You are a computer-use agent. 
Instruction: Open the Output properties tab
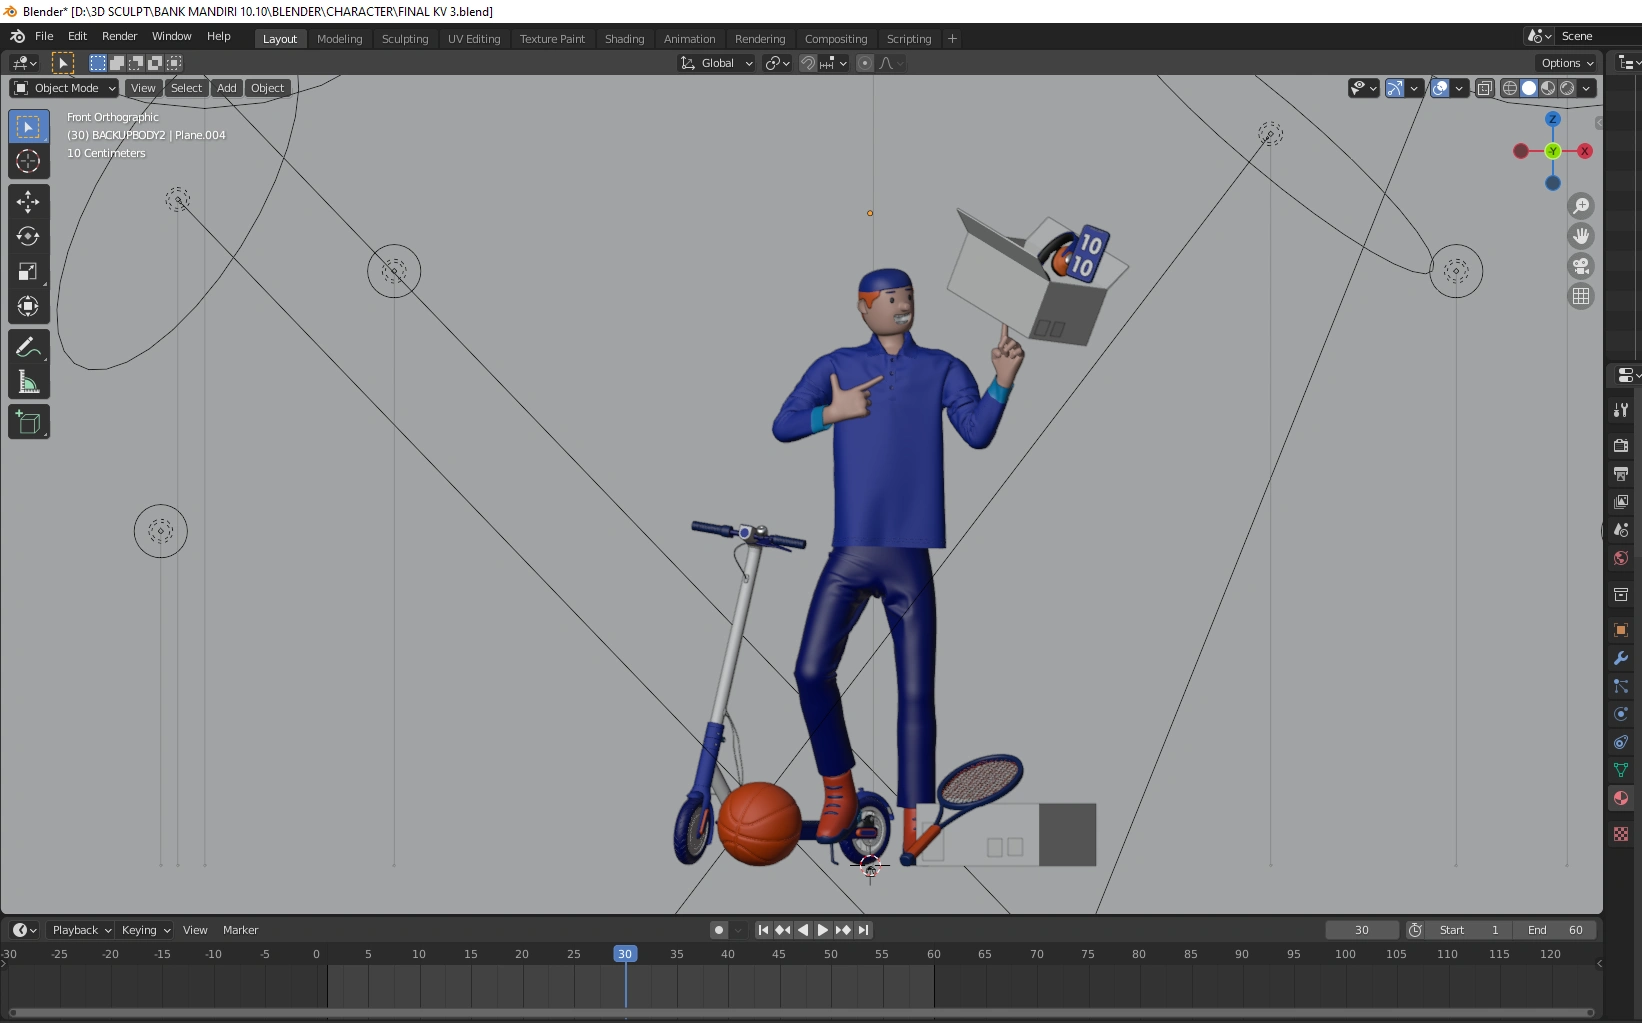pyautogui.click(x=1621, y=474)
